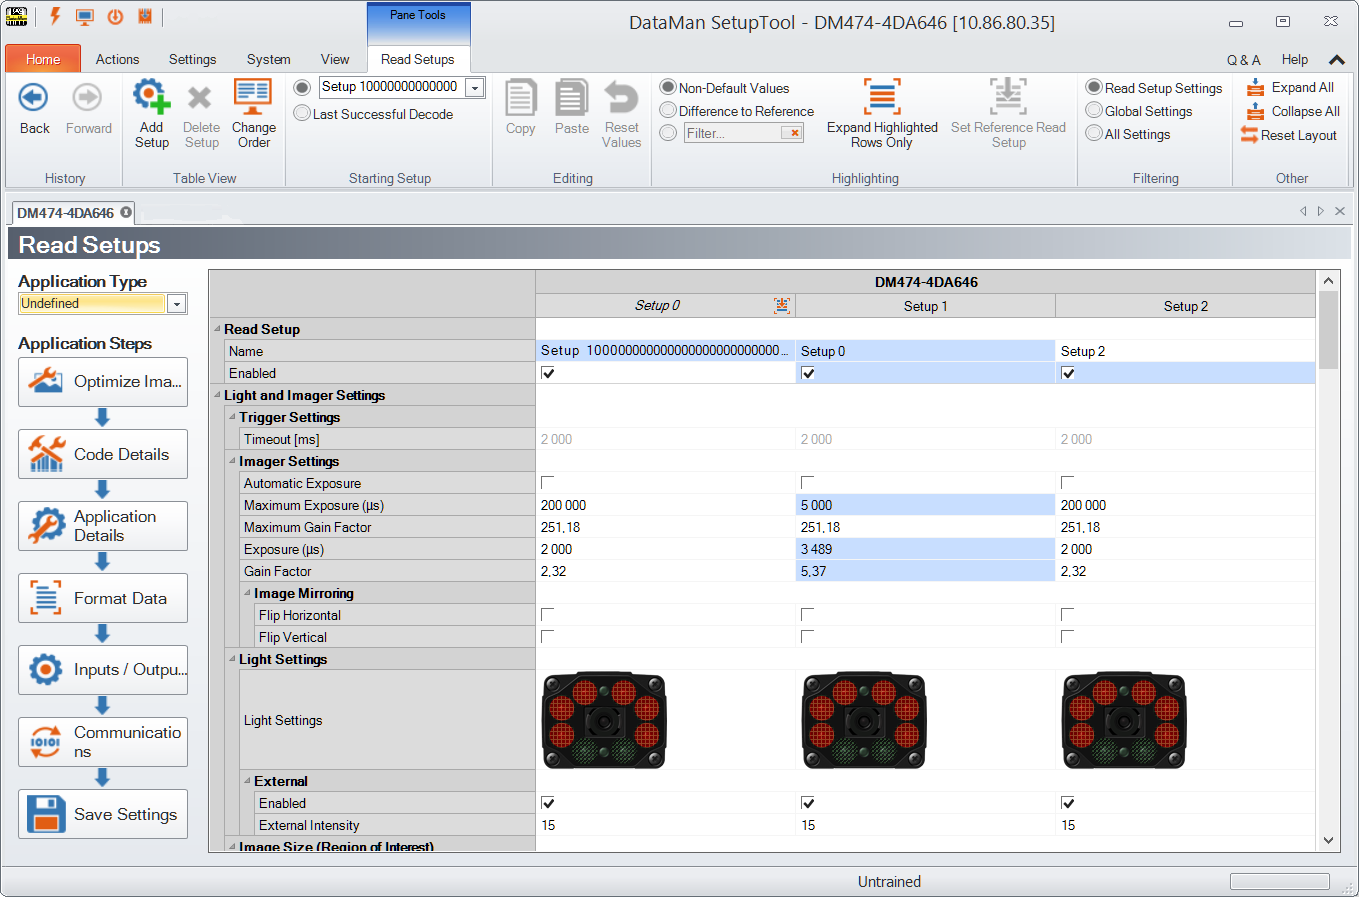The height and width of the screenshot is (897, 1359).
Task: Open the Application Type dropdown
Action: pyautogui.click(x=177, y=304)
